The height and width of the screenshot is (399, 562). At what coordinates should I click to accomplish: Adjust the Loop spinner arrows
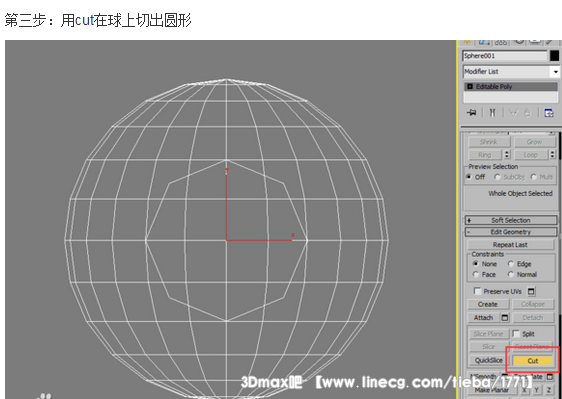552,155
